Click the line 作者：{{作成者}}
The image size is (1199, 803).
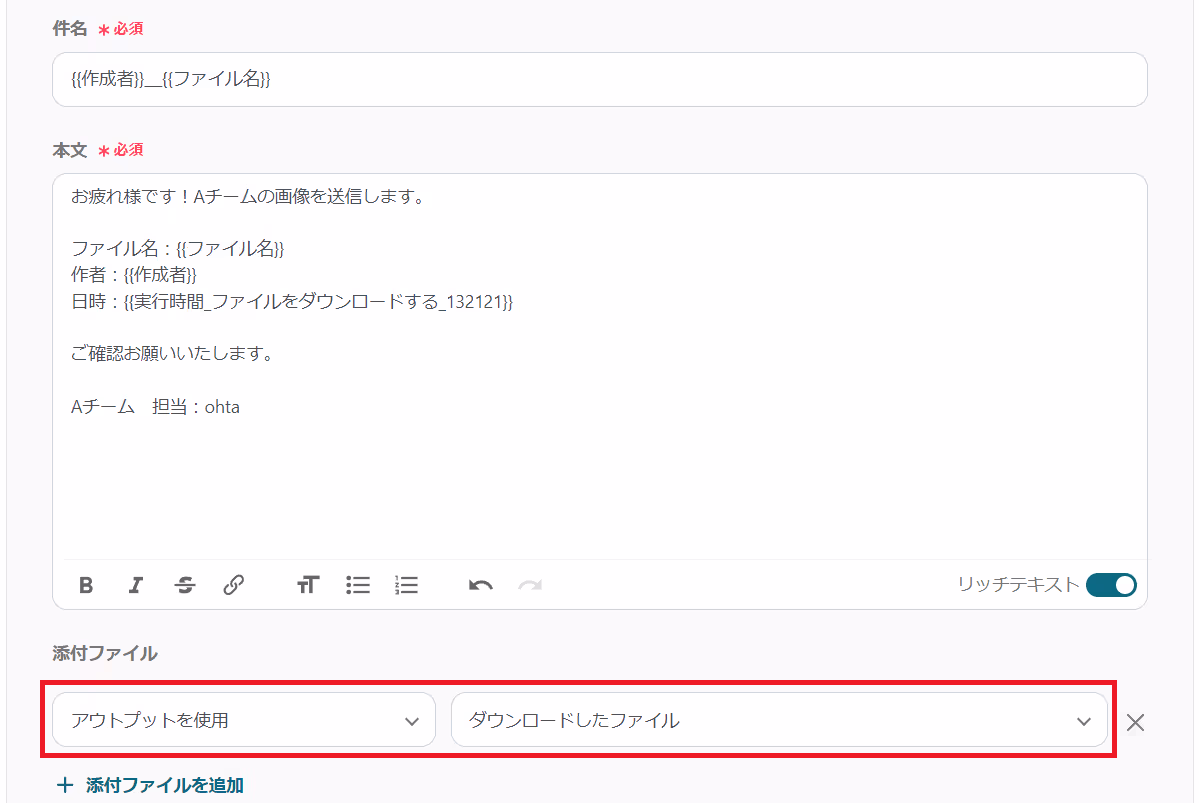click(134, 275)
